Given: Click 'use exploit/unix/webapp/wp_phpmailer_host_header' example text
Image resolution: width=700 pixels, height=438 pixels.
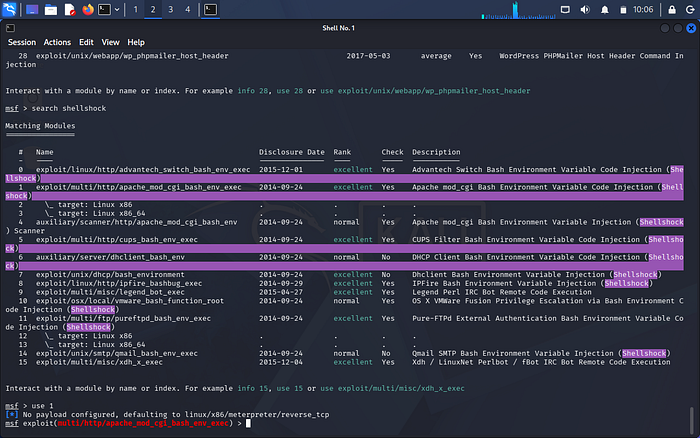Looking at the screenshot, I should pyautogui.click(x=425, y=91).
